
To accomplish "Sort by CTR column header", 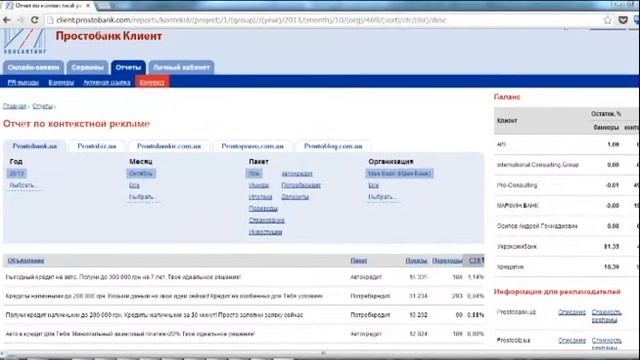I will tap(476, 260).
